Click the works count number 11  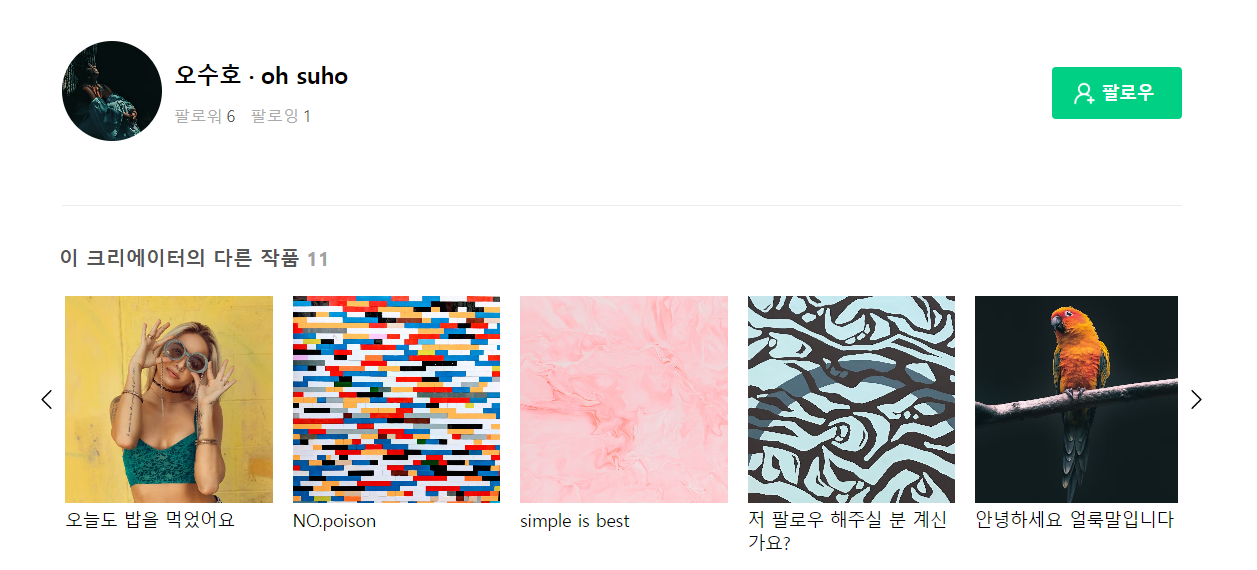click(317, 259)
